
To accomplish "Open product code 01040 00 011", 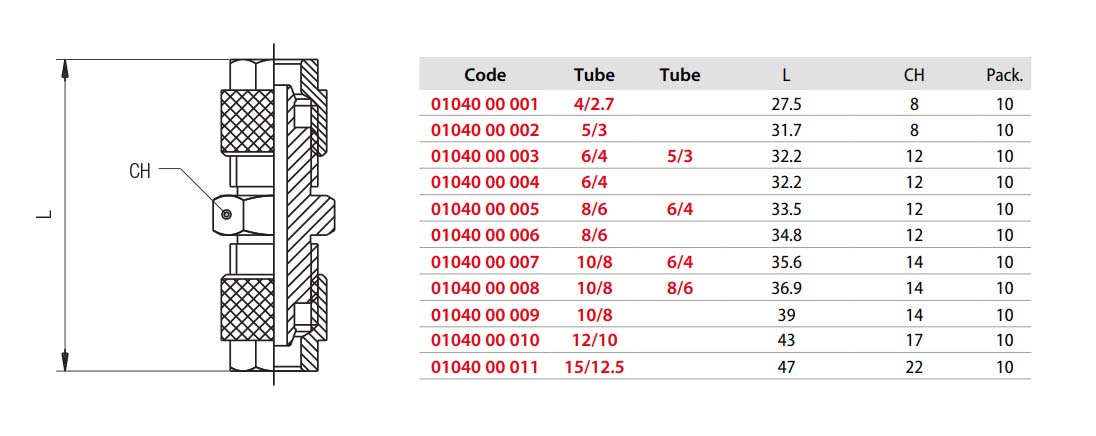I will tap(485, 367).
